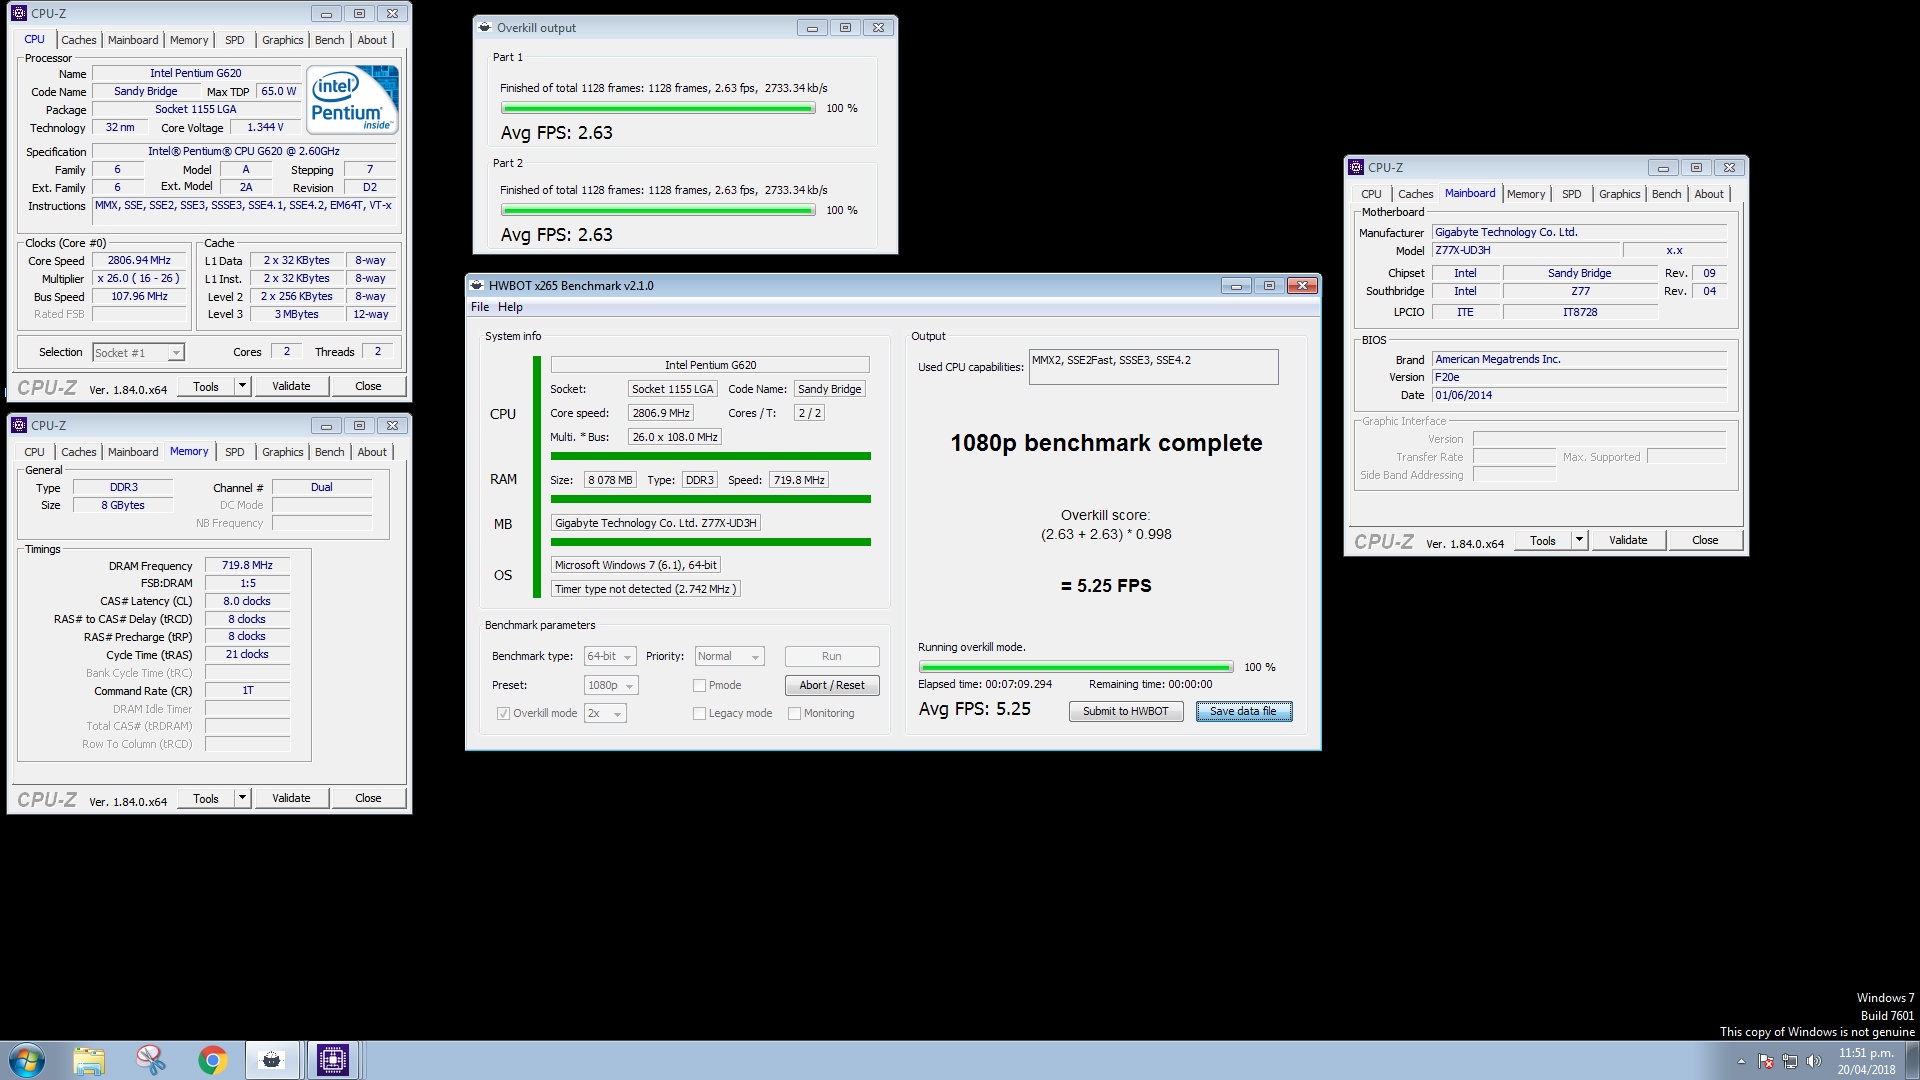The image size is (1920, 1080).
Task: Minimize CPU-Z Memory window
Action: click(326, 426)
